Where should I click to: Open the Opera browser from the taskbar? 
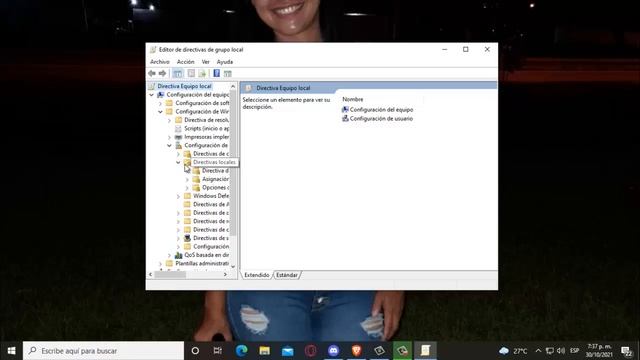(x=311, y=351)
